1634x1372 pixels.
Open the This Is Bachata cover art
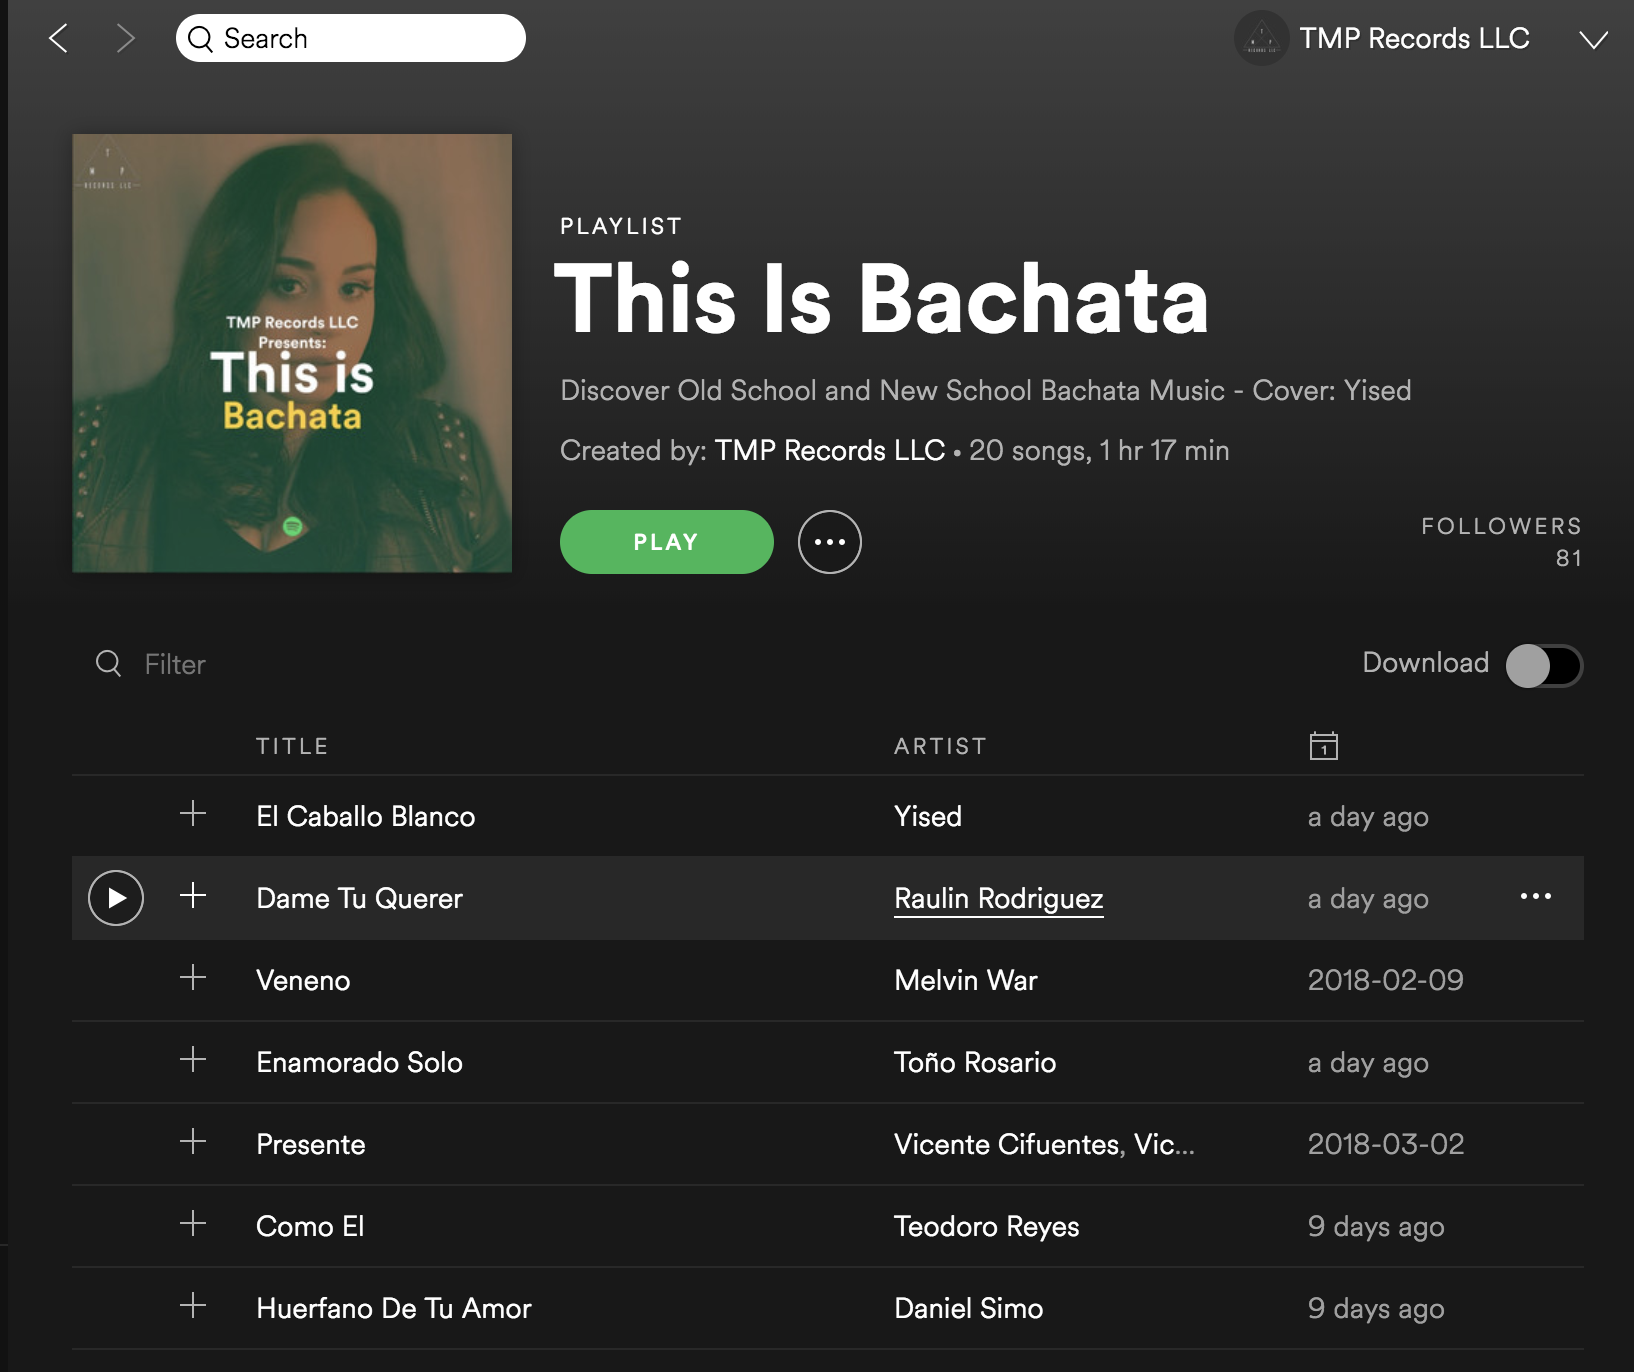292,353
